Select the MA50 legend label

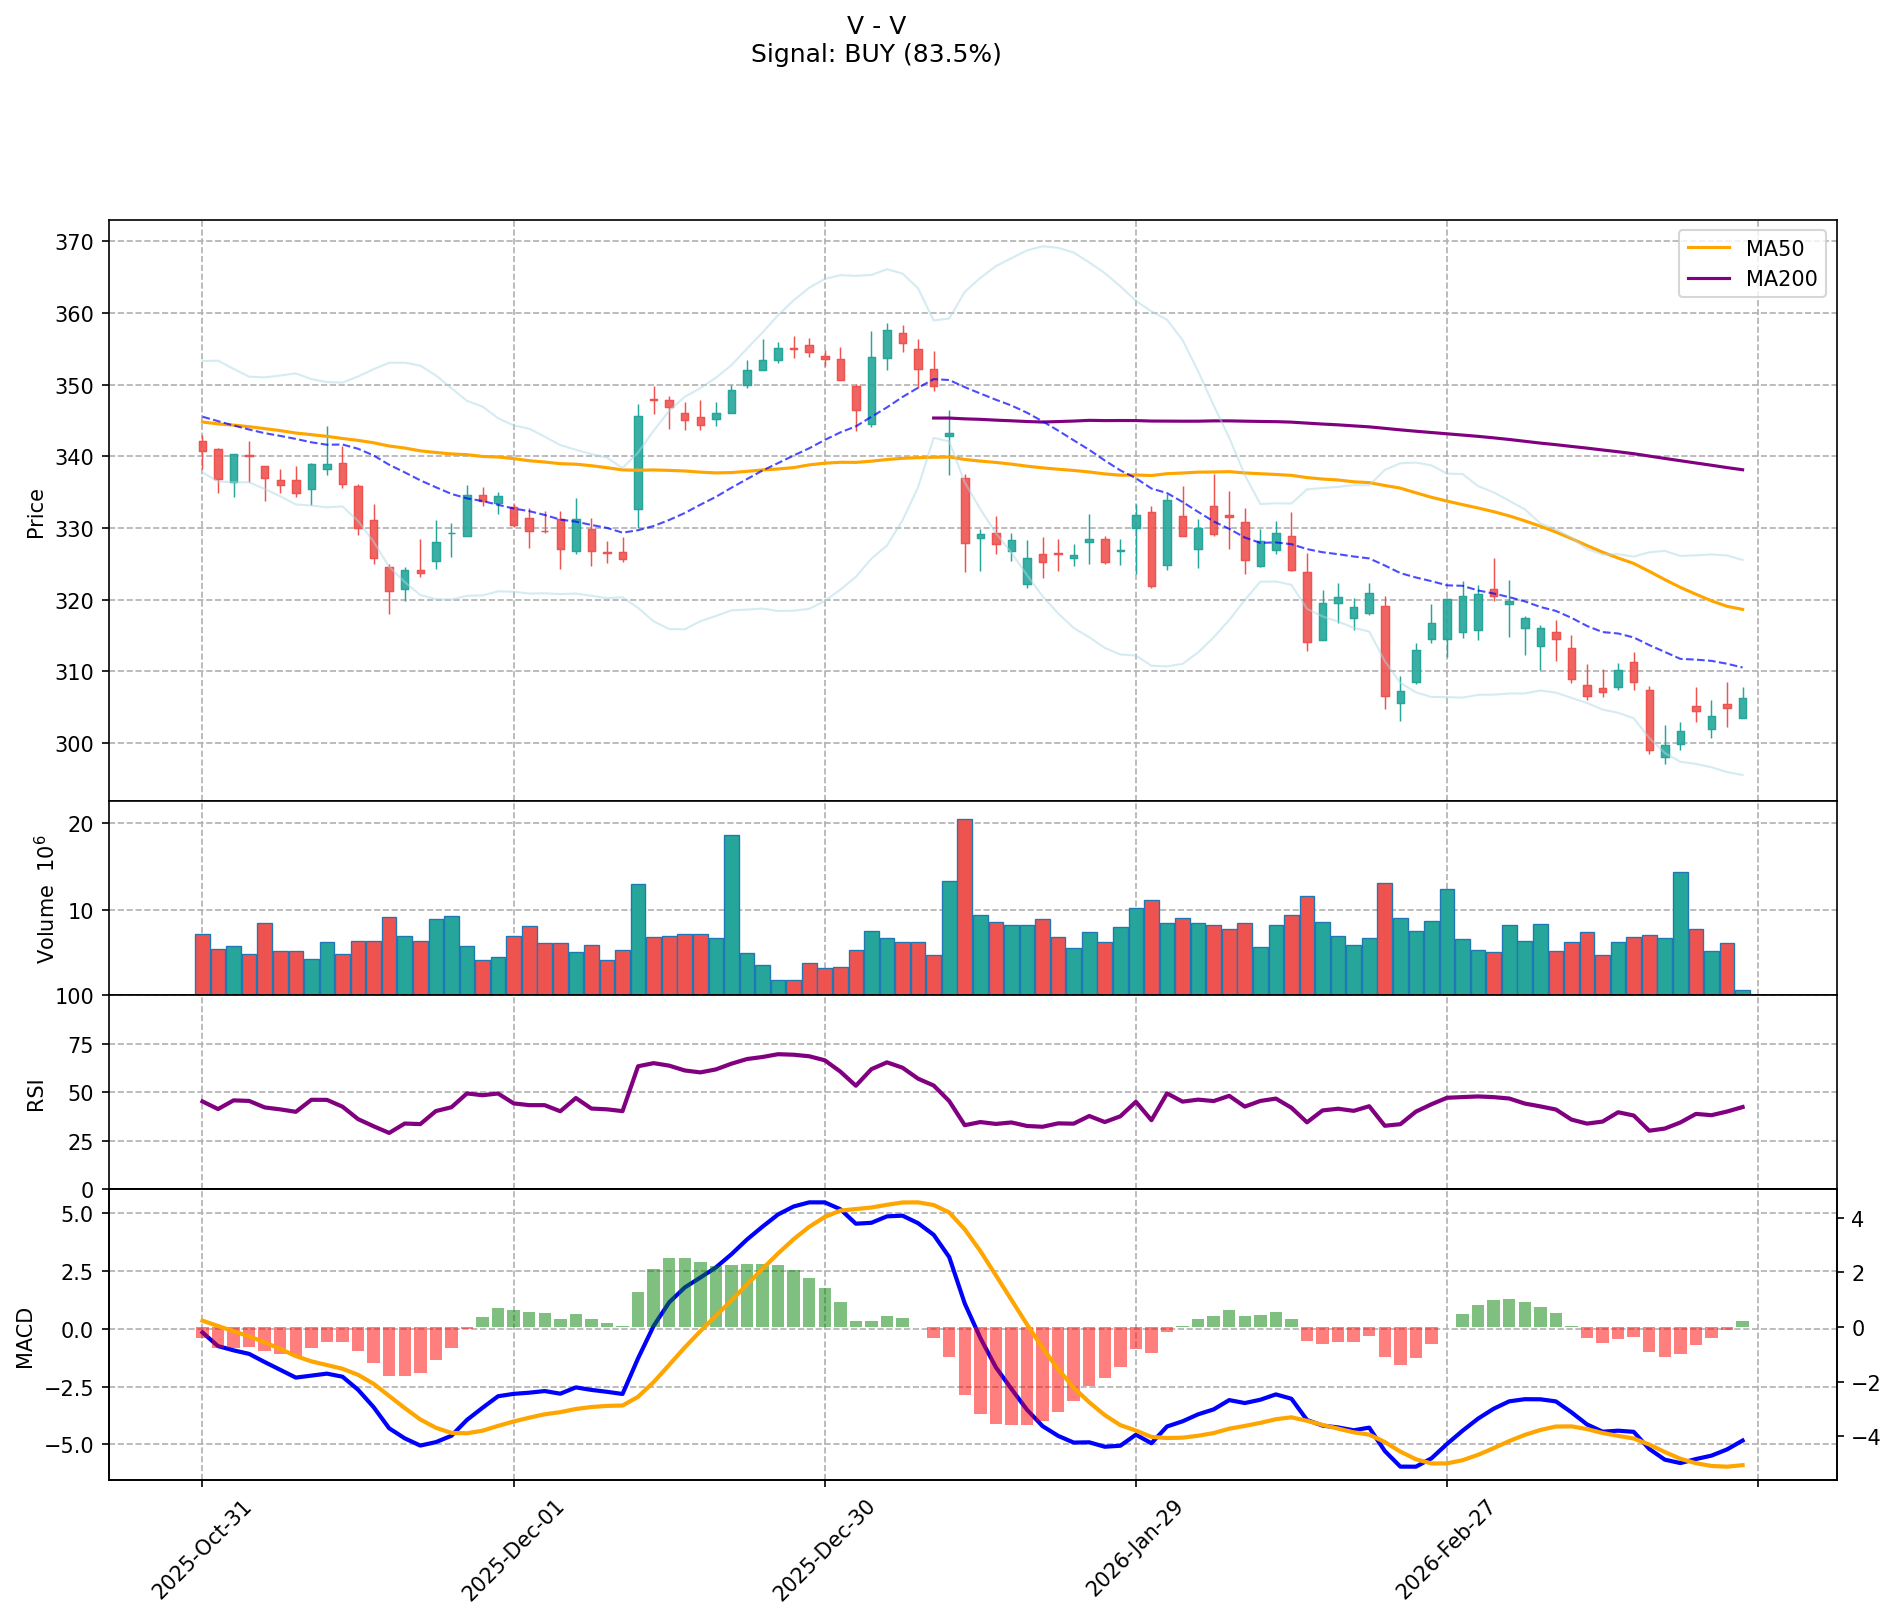[x=1774, y=247]
